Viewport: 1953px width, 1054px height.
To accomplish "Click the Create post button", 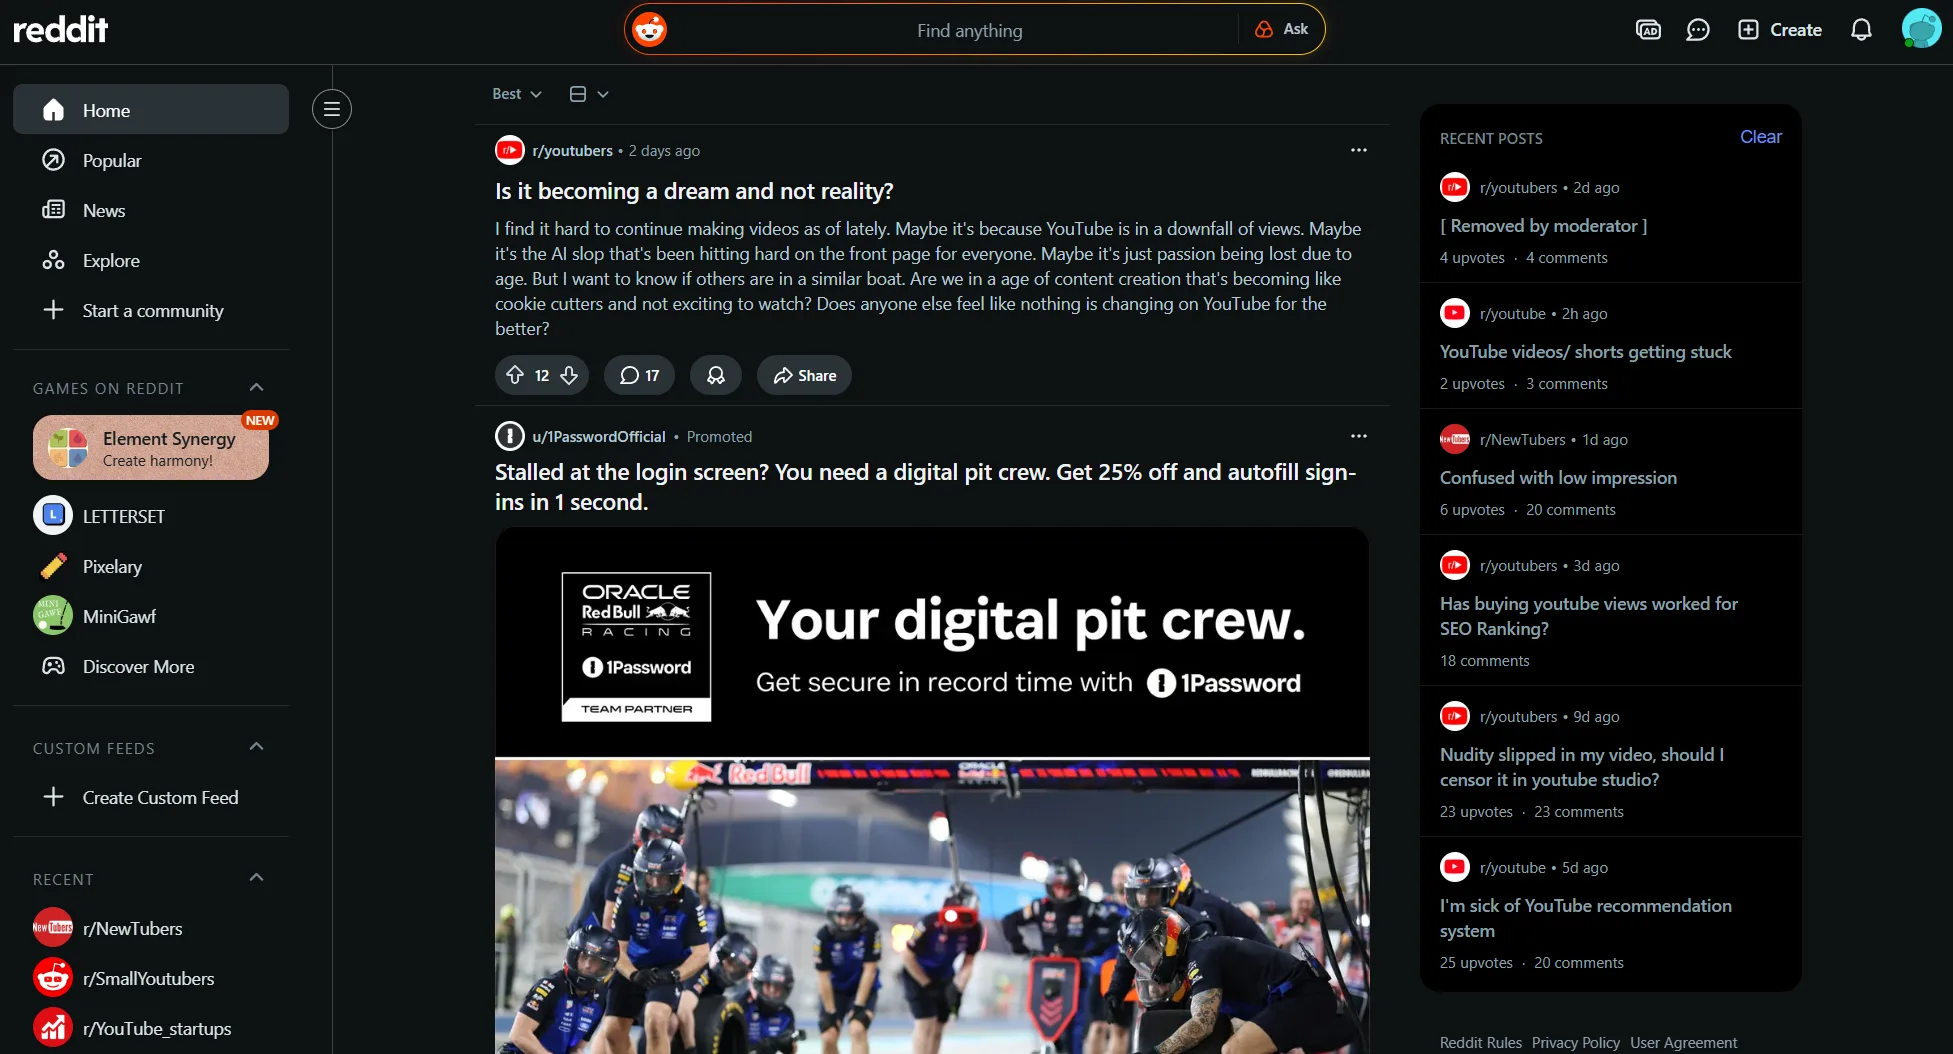I will coord(1780,30).
